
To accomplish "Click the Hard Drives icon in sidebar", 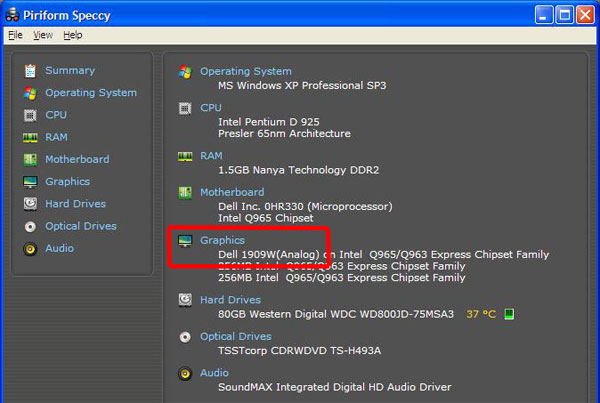I will [30, 204].
